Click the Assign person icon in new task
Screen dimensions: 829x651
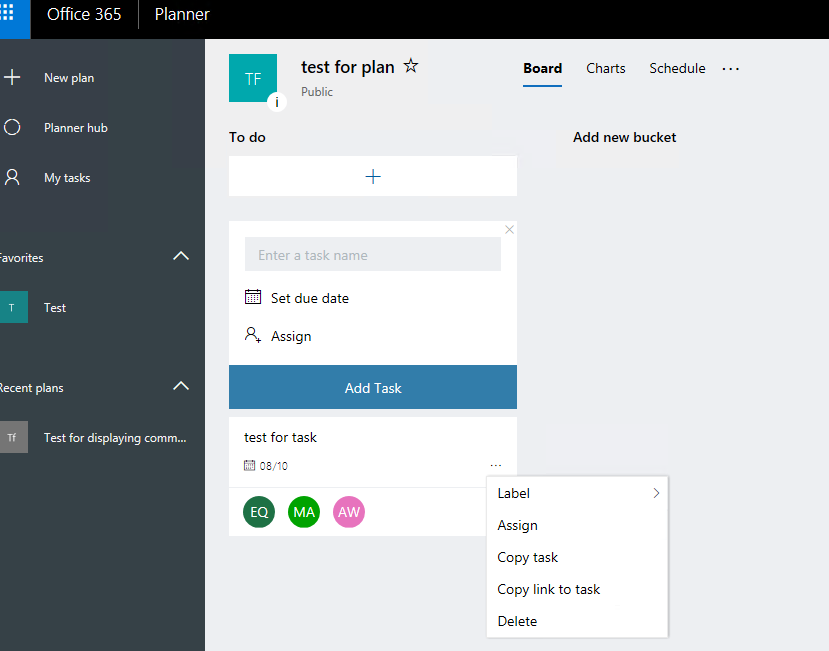pyautogui.click(x=253, y=335)
